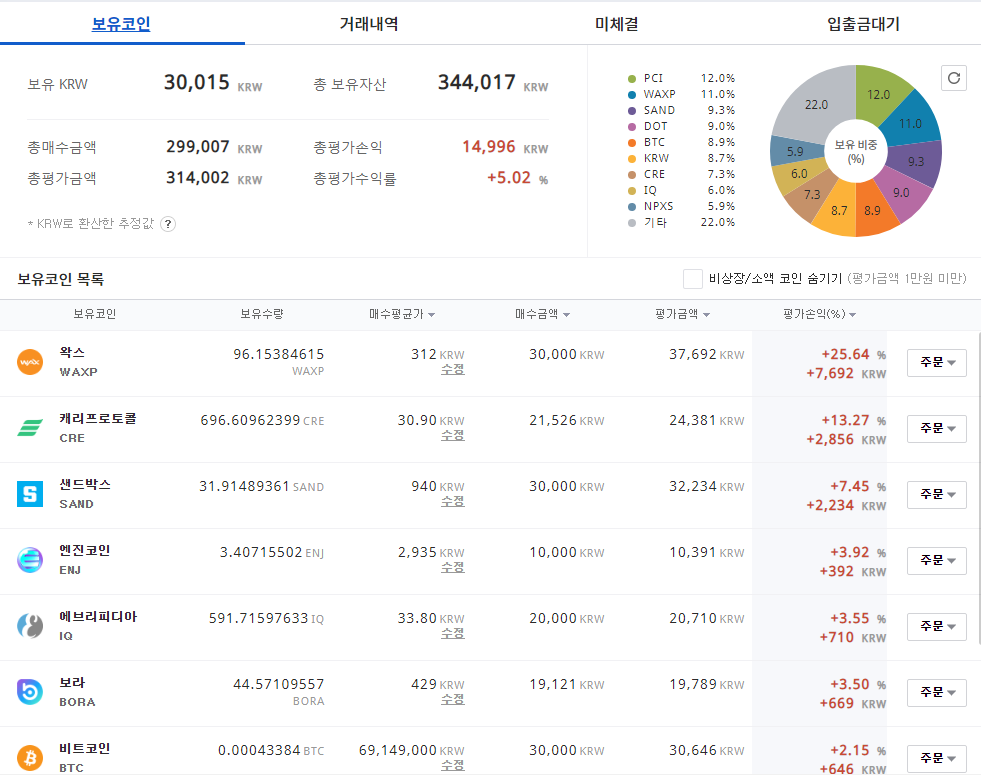The height and width of the screenshot is (775, 981).
Task: Click the 22.0 gray pie slice
Action: pos(816,104)
